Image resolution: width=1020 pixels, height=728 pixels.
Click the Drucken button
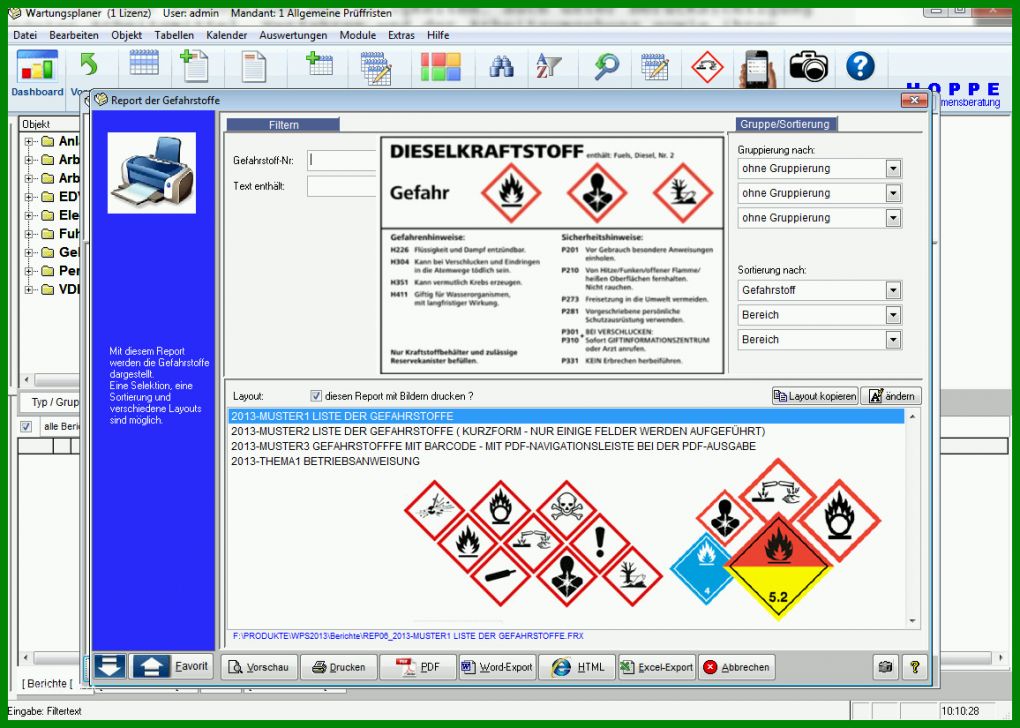[x=339, y=667]
